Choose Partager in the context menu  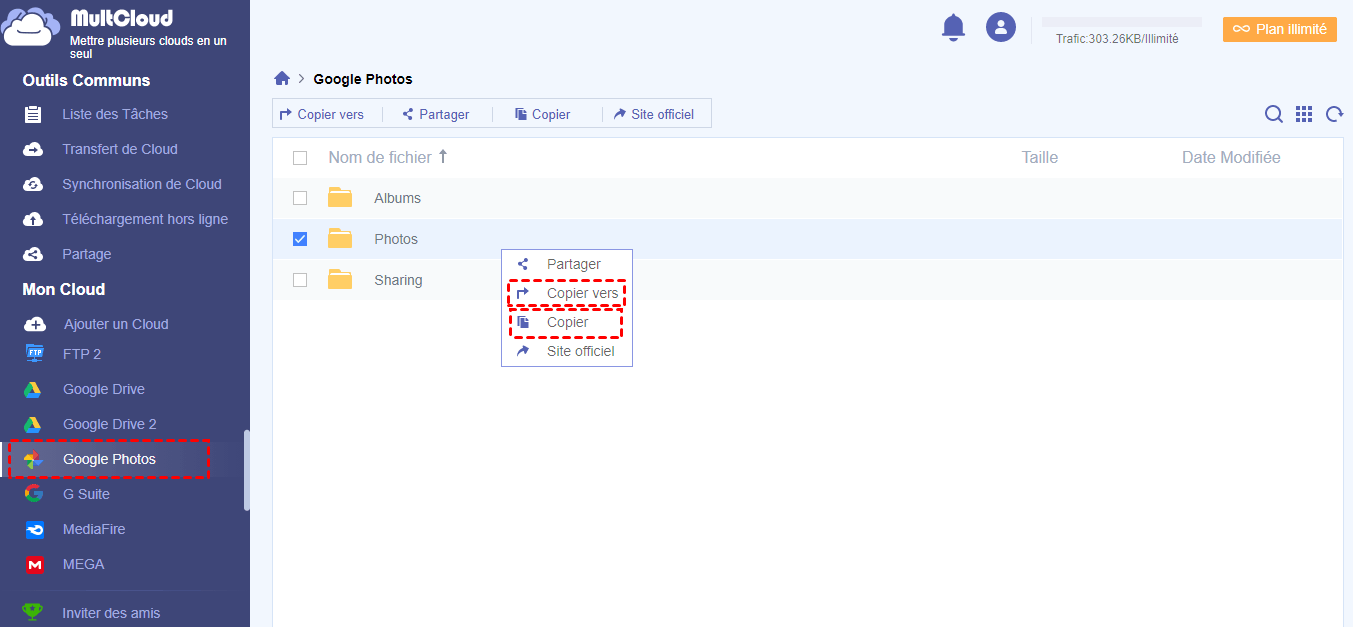click(567, 264)
